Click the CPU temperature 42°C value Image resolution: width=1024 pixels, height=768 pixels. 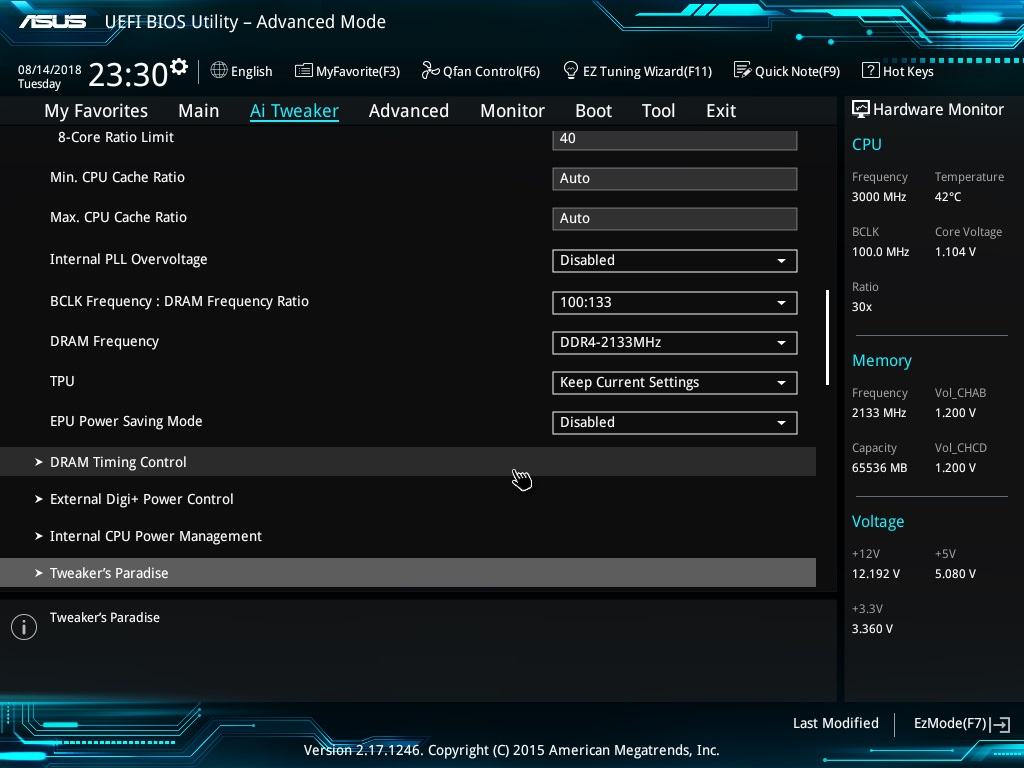pyautogui.click(x=948, y=197)
